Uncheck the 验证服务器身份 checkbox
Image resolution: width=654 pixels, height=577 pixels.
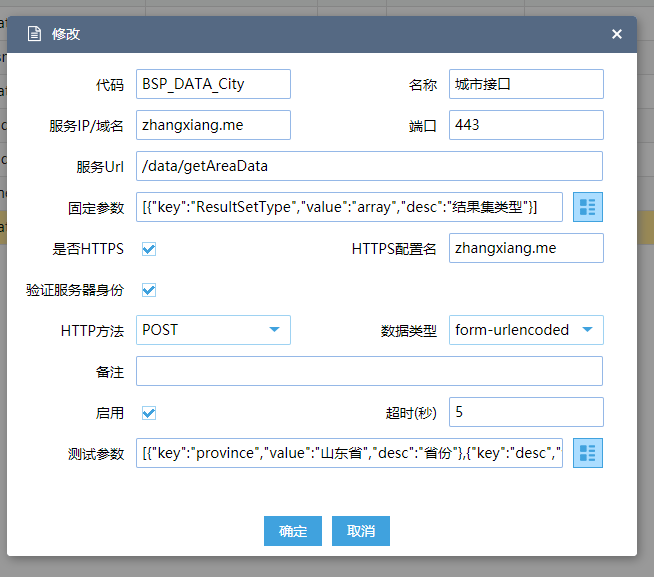coord(149,290)
